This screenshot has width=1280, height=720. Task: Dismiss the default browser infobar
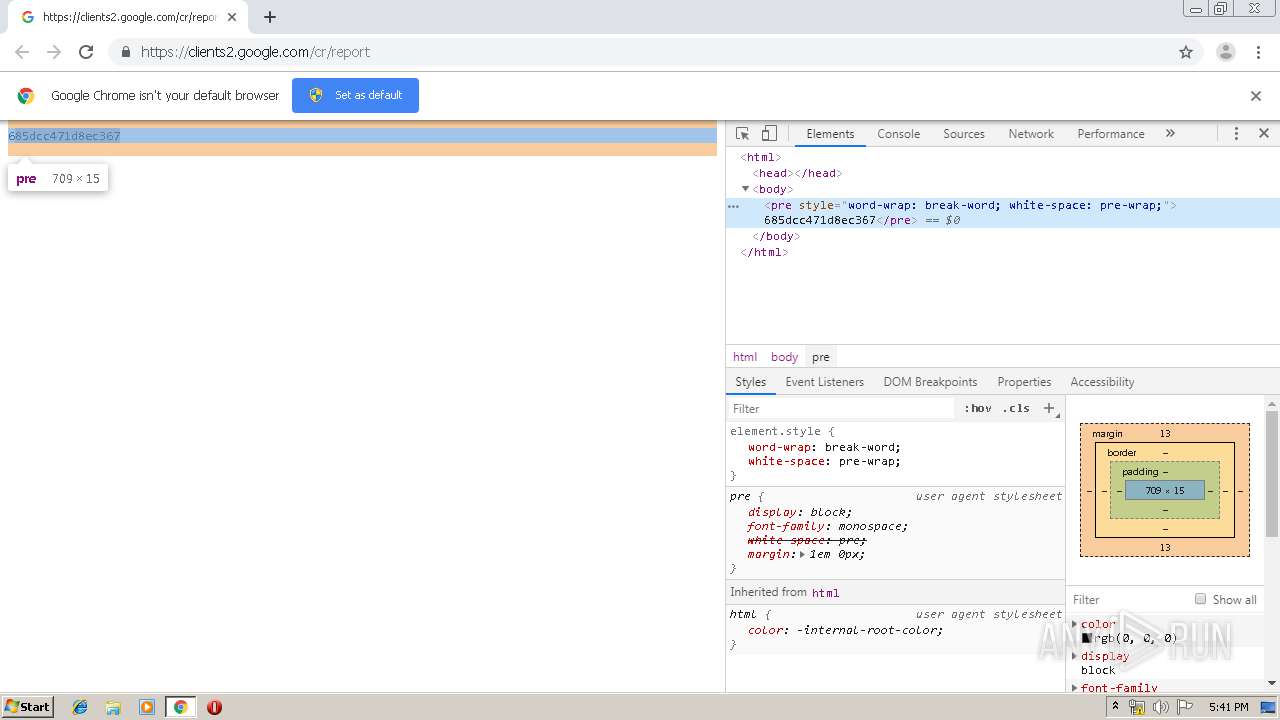[x=1256, y=96]
